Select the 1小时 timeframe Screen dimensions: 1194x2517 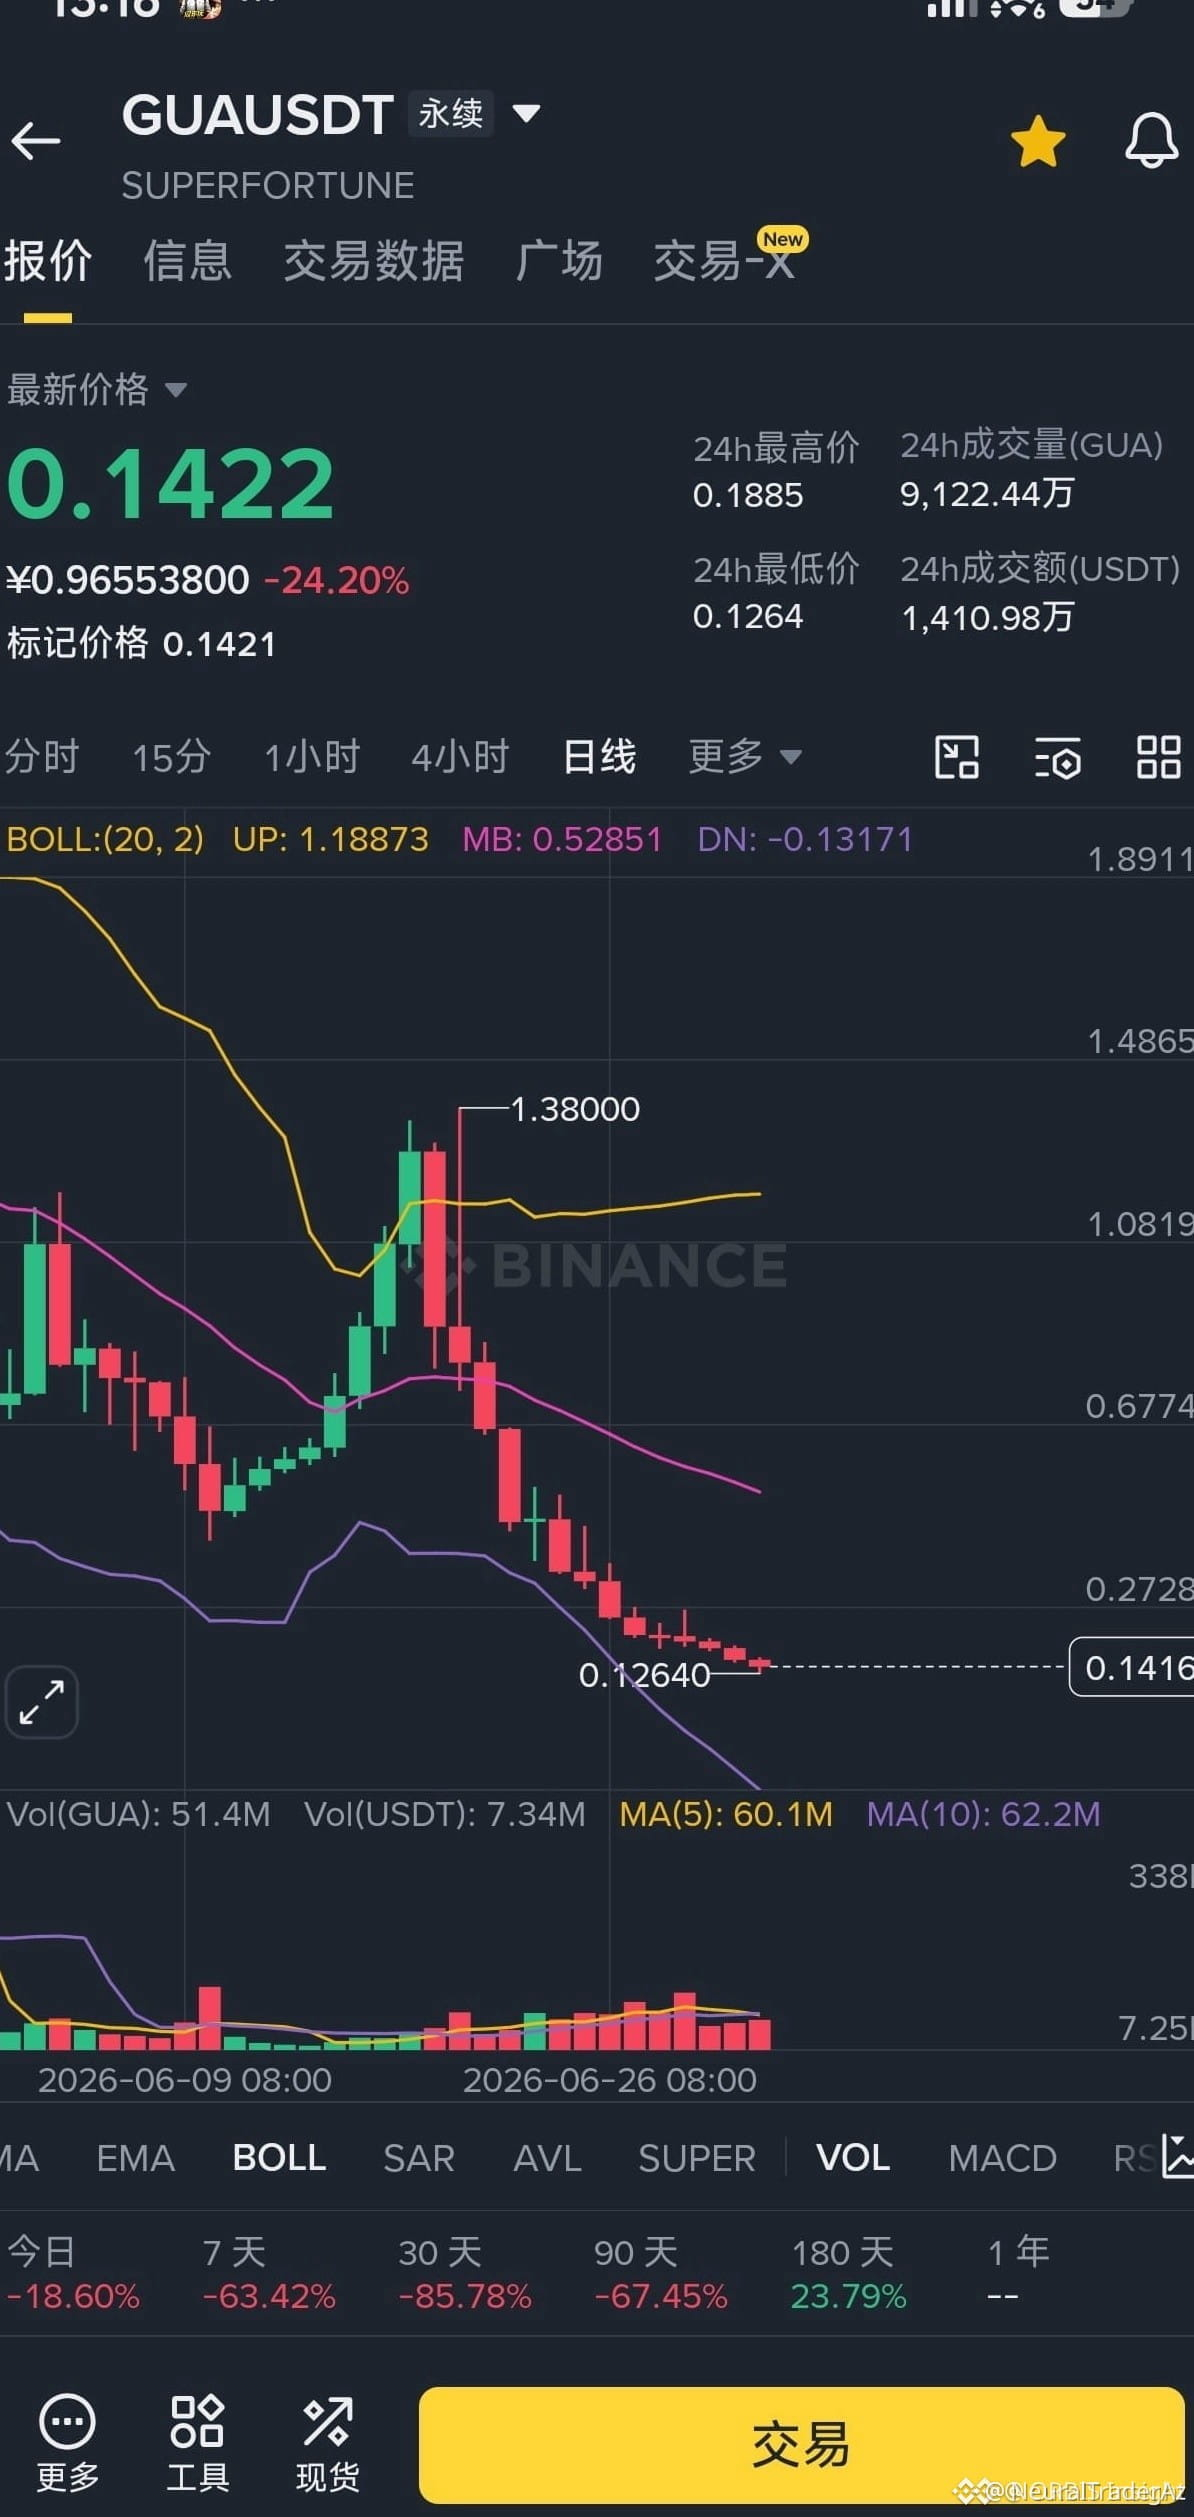(311, 757)
